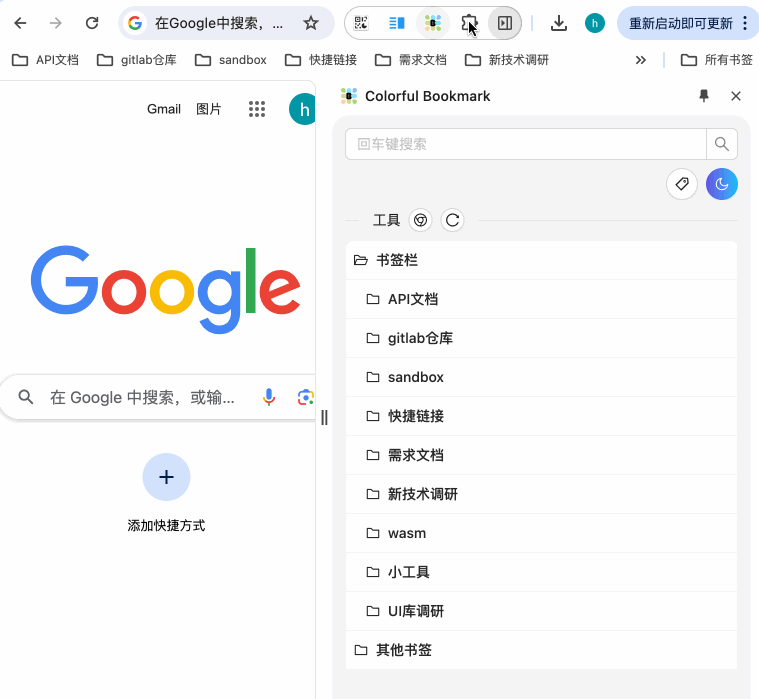The height and width of the screenshot is (699, 759).
Task: Open the QR code extension icon
Action: pyautogui.click(x=361, y=23)
